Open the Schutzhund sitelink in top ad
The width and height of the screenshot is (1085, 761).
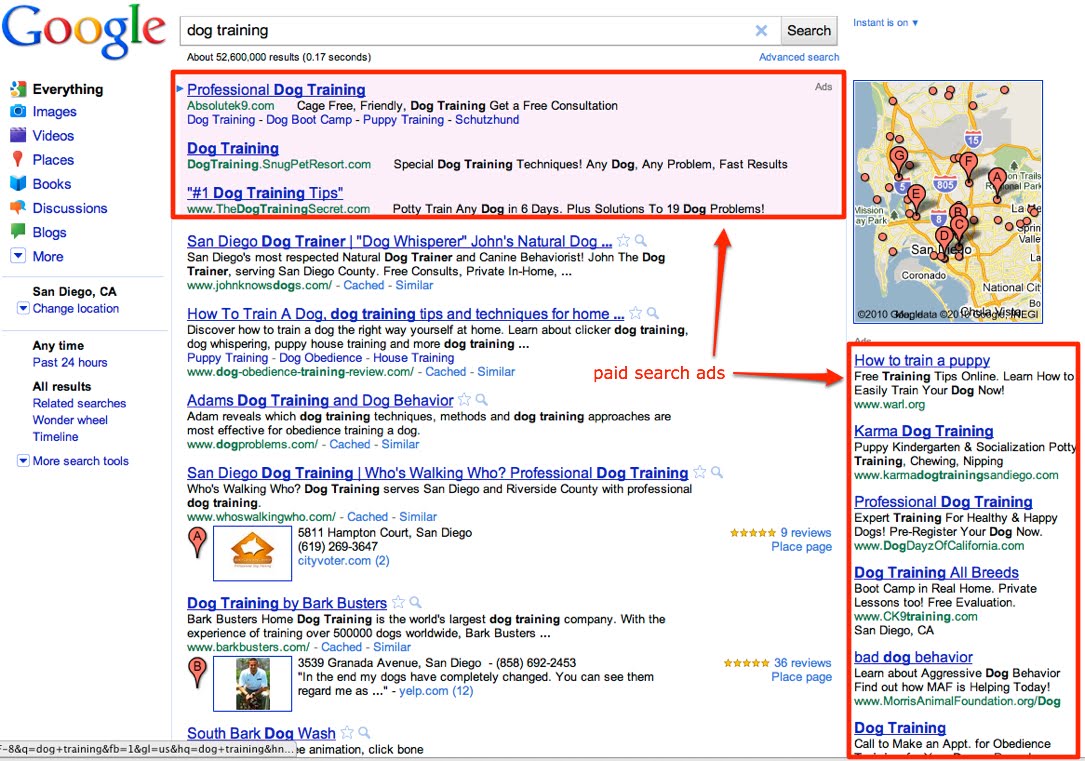(486, 120)
